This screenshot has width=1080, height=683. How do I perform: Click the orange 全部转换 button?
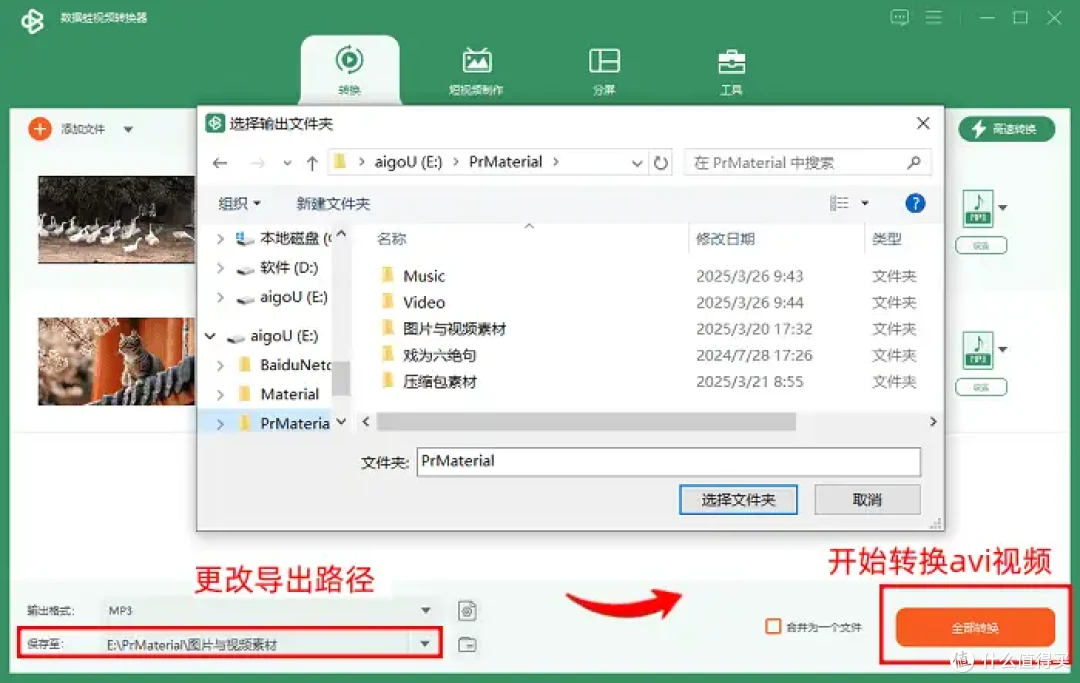975,627
